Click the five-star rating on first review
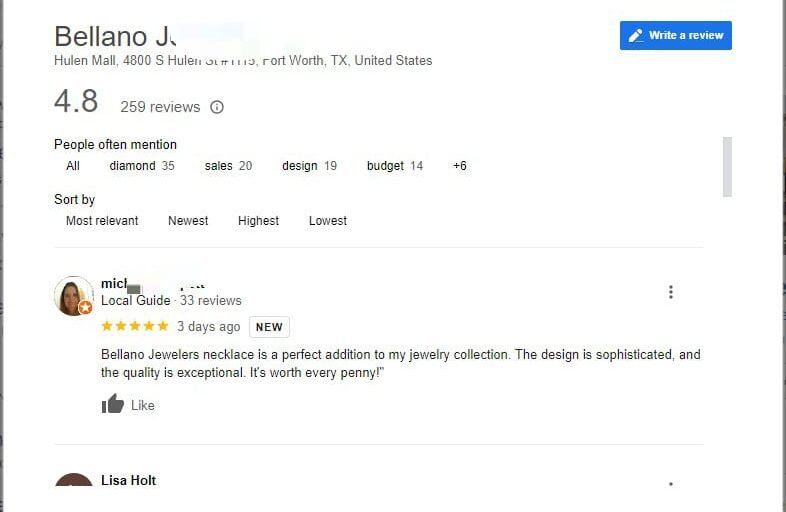Image resolution: width=786 pixels, height=512 pixels. 135,326
